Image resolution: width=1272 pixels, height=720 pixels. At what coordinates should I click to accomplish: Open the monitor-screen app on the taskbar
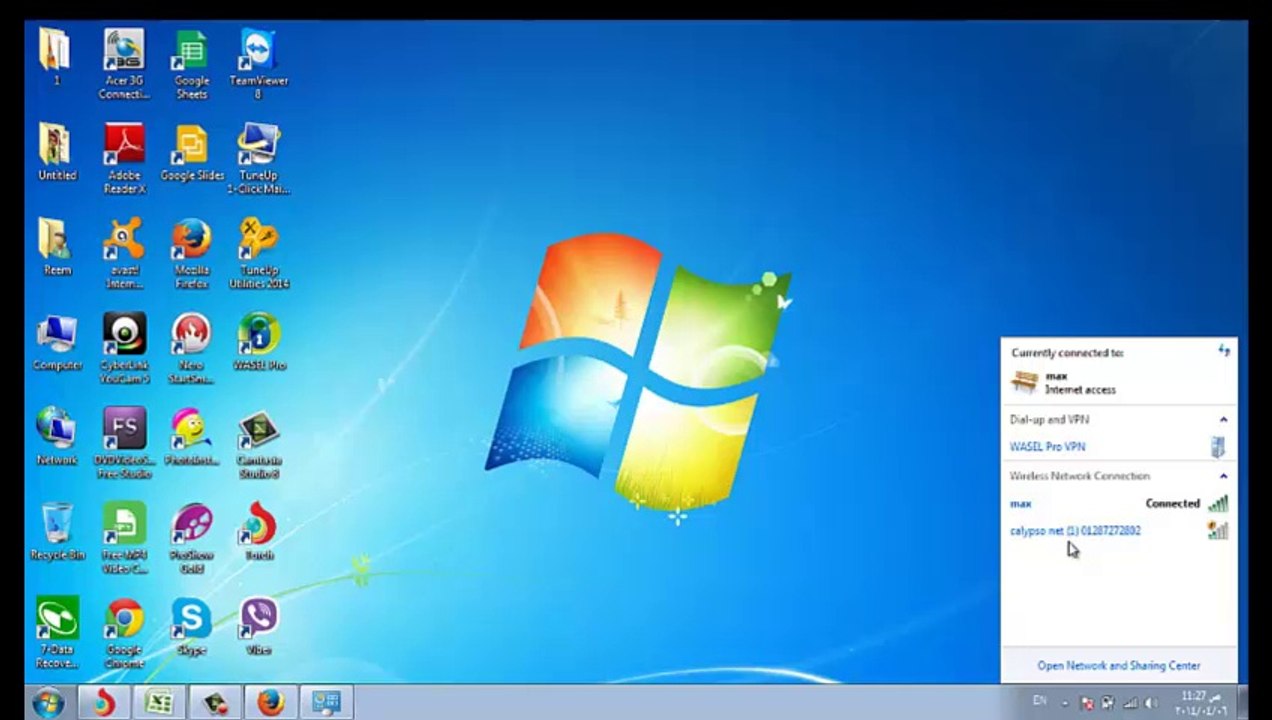(x=326, y=703)
